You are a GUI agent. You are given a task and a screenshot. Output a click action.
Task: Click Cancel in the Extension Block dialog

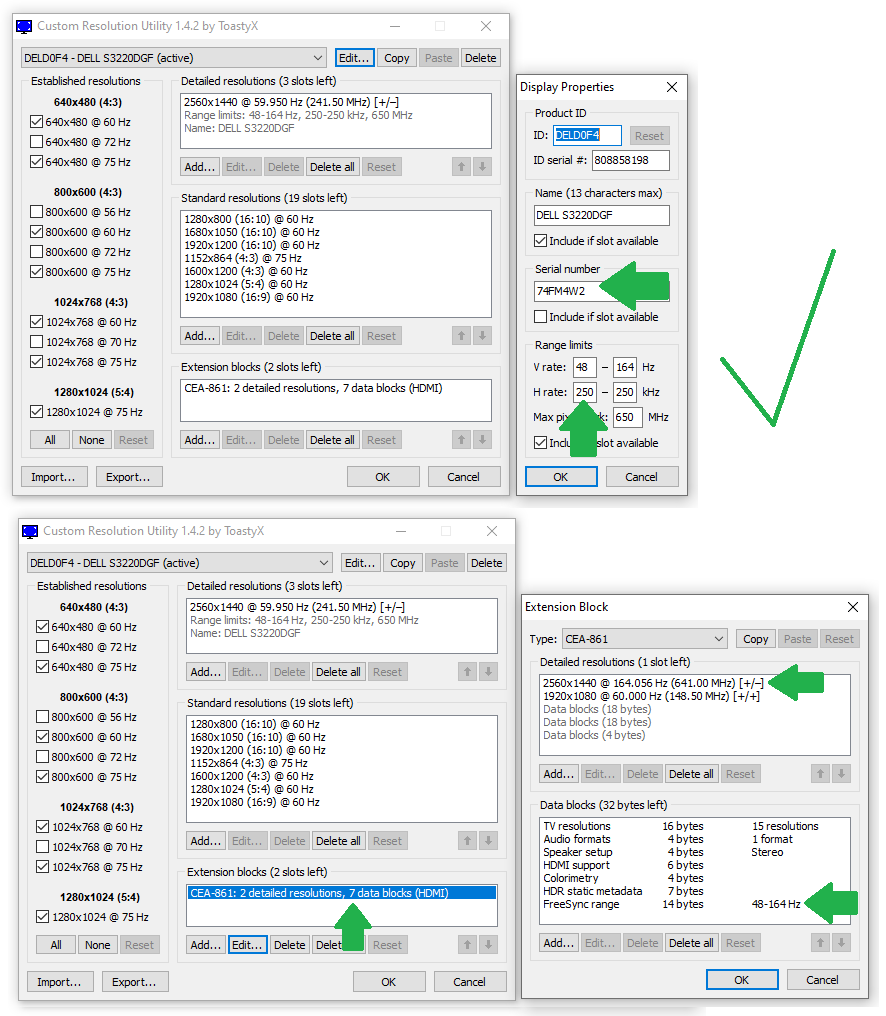pyautogui.click(x=822, y=980)
